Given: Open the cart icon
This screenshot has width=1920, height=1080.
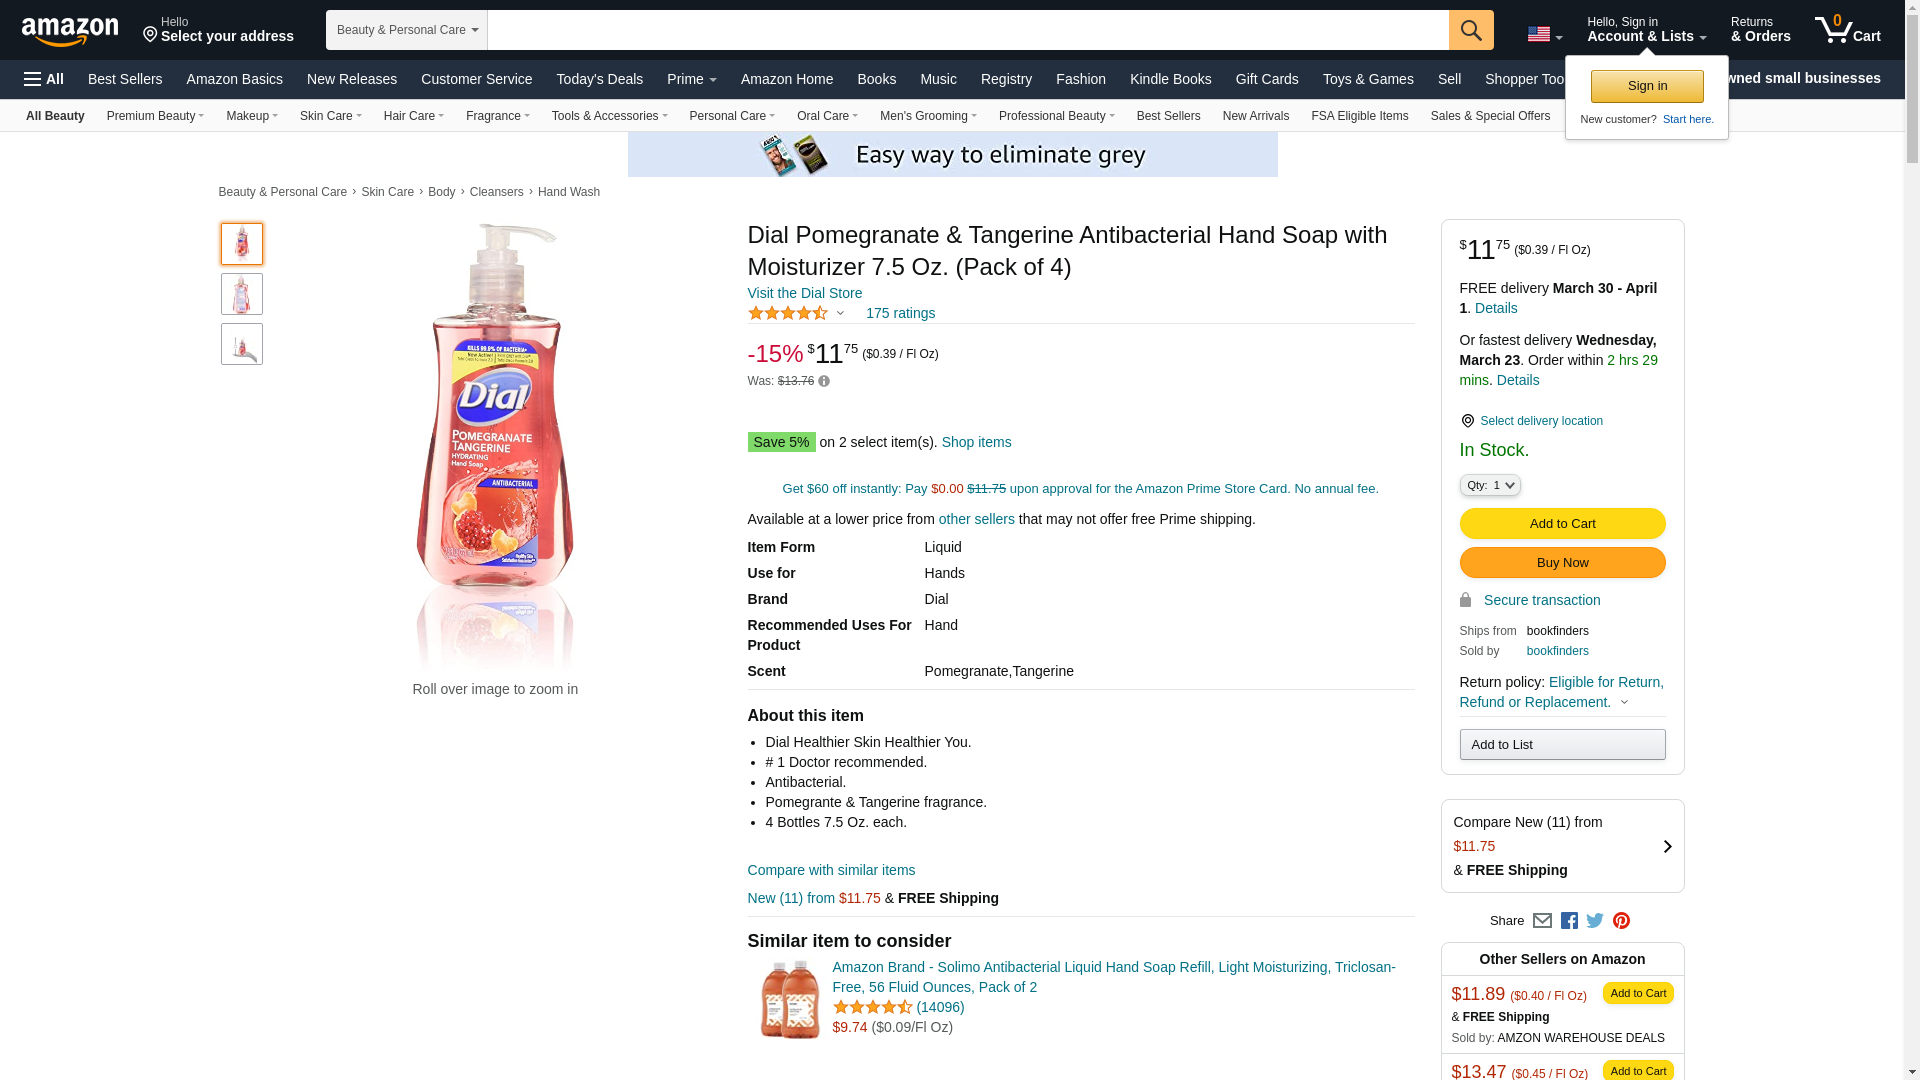Looking at the screenshot, I should (1848, 30).
